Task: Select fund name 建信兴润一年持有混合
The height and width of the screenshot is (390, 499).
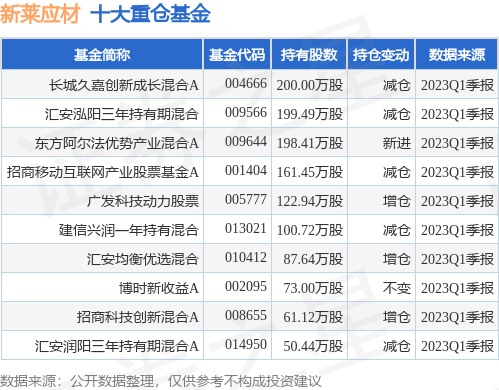Action: (129, 230)
